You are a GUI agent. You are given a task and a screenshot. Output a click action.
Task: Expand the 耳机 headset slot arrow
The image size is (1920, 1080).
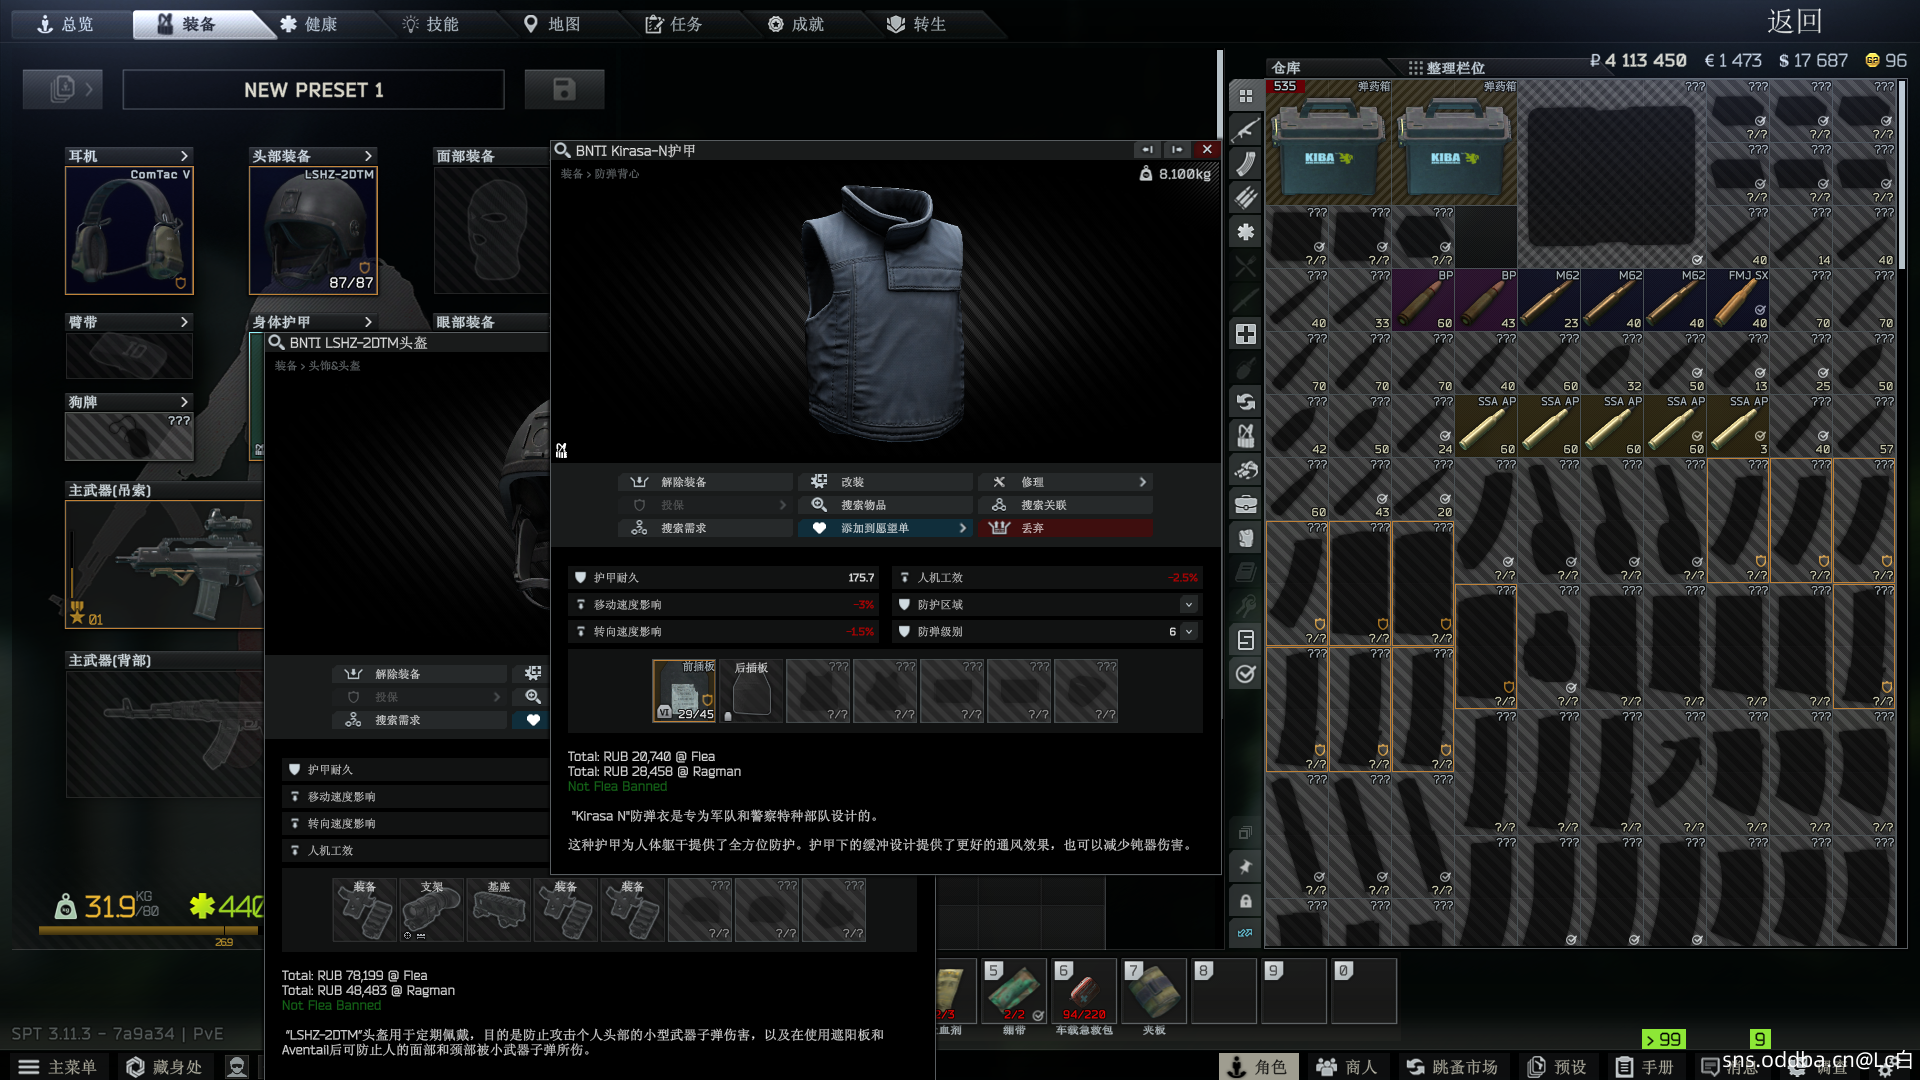pyautogui.click(x=184, y=156)
